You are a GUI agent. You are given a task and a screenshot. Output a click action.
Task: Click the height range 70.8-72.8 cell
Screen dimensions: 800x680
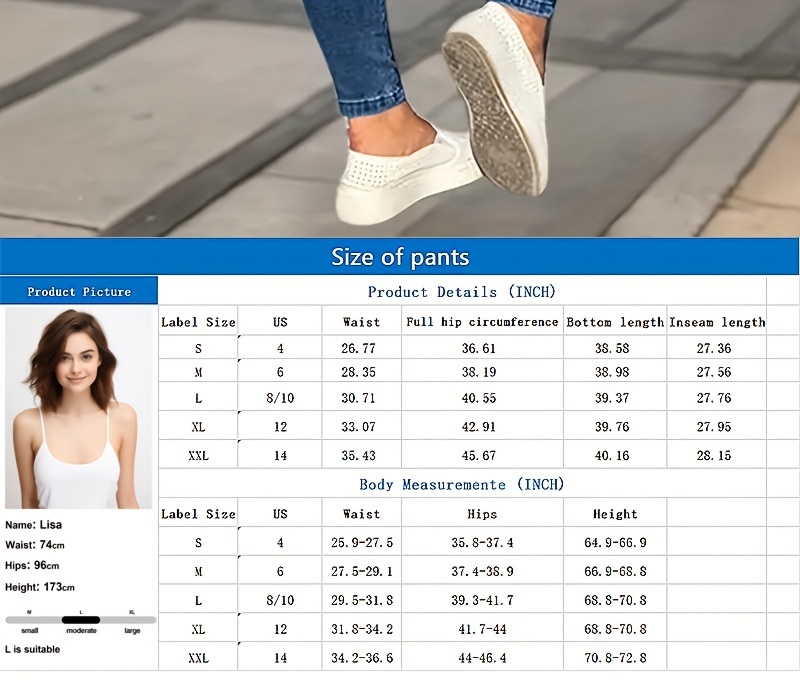(615, 658)
